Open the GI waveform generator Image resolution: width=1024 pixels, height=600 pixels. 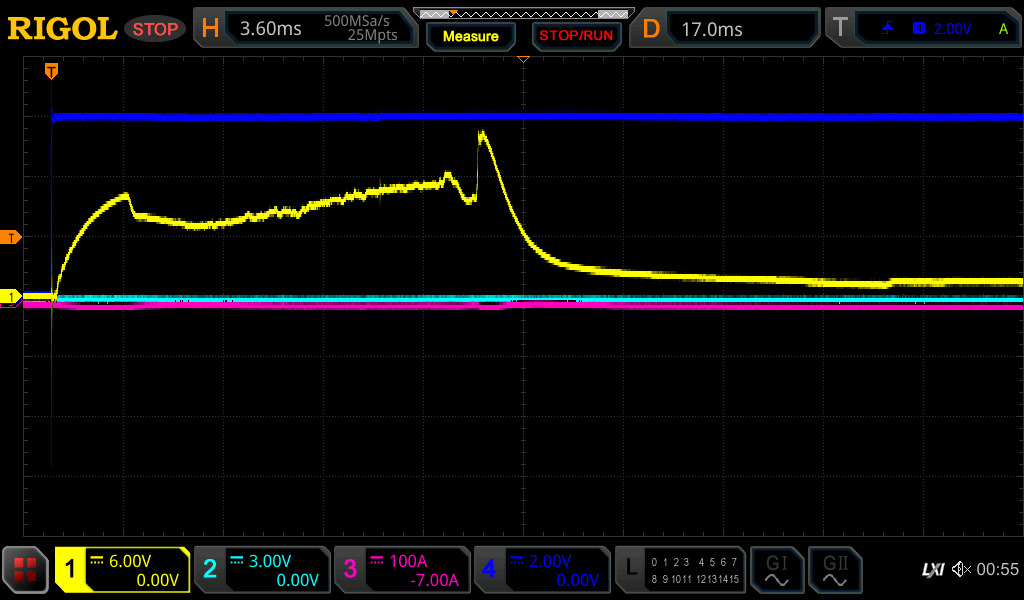[776, 570]
